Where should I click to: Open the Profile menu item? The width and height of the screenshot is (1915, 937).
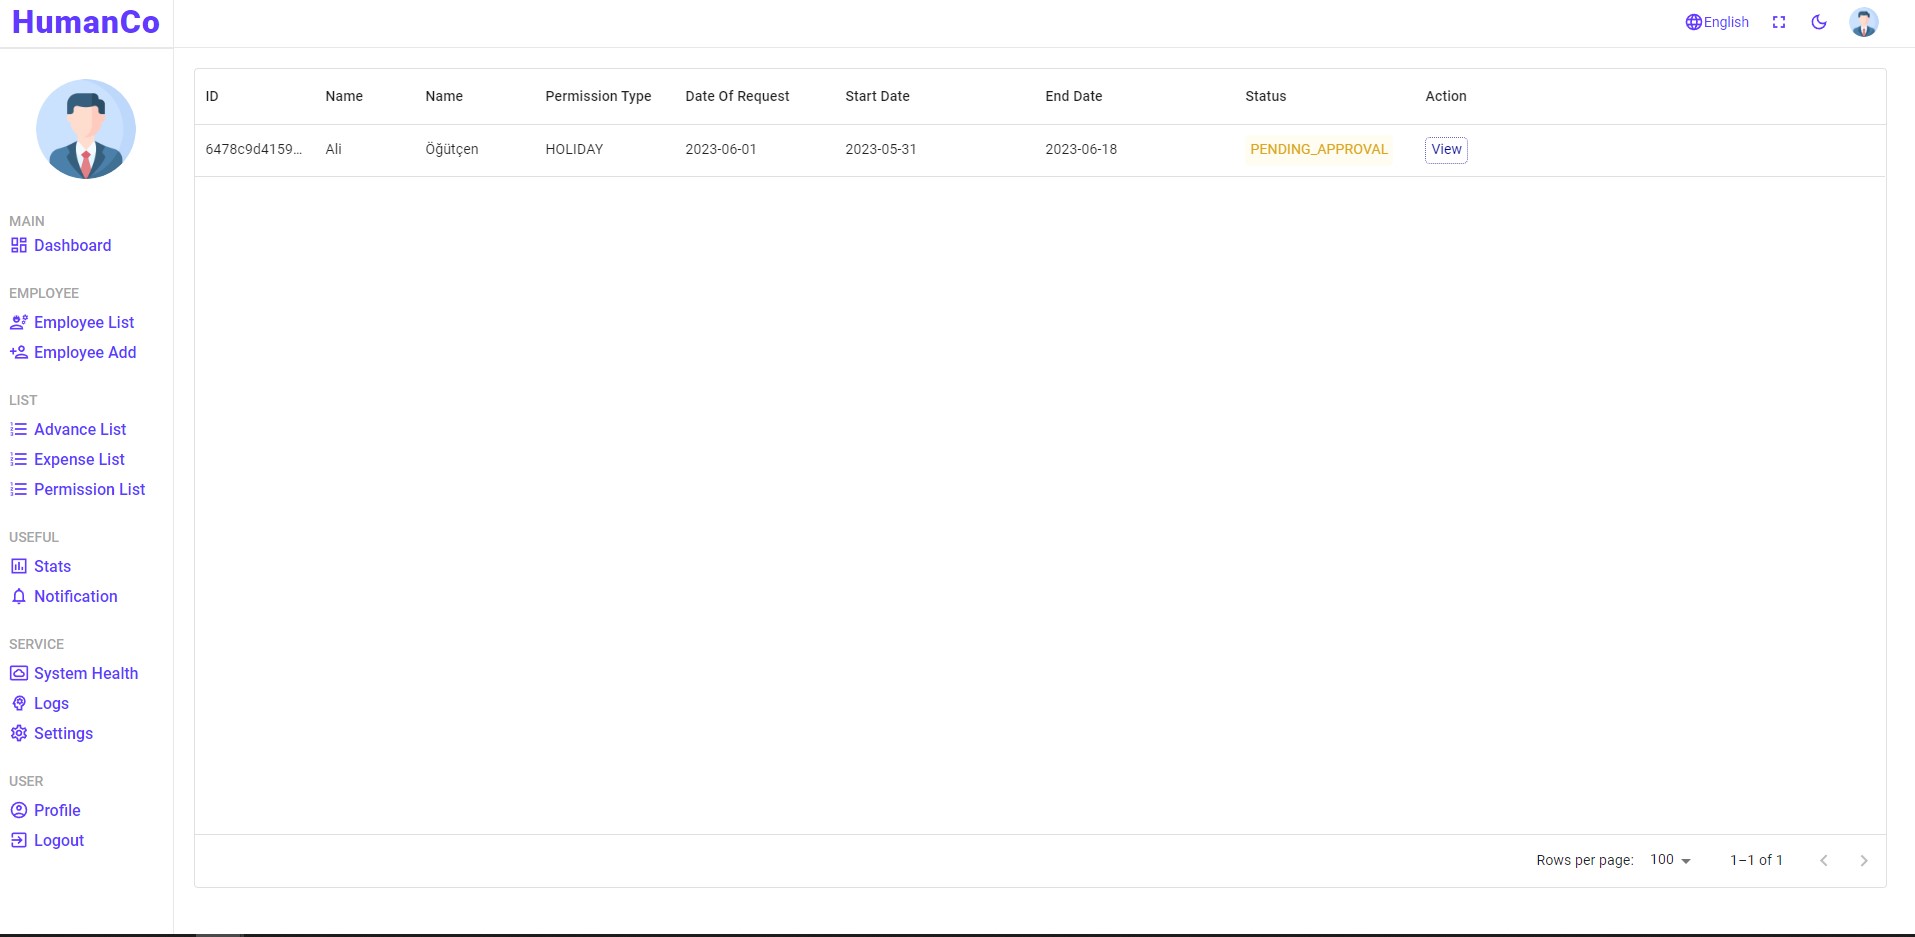[57, 810]
